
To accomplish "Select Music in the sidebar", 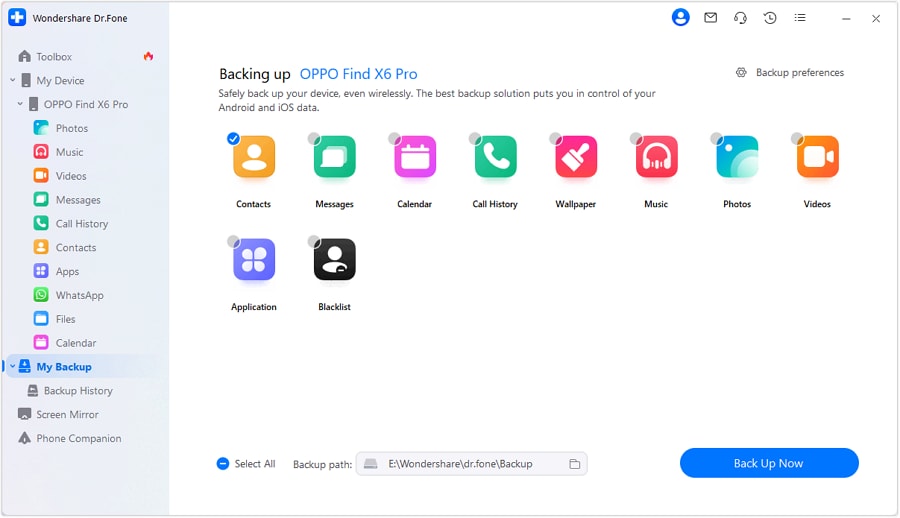I will pos(59,152).
